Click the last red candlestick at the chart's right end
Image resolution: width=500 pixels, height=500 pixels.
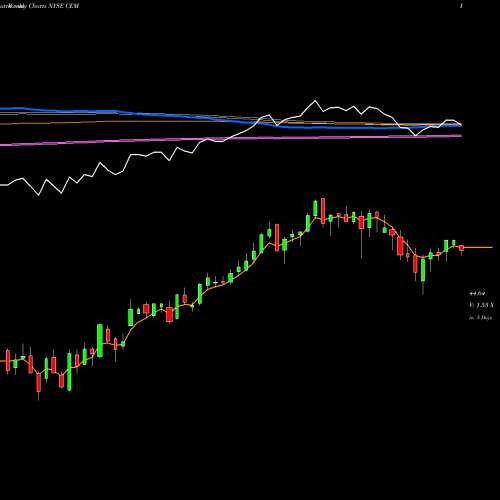coord(461,248)
